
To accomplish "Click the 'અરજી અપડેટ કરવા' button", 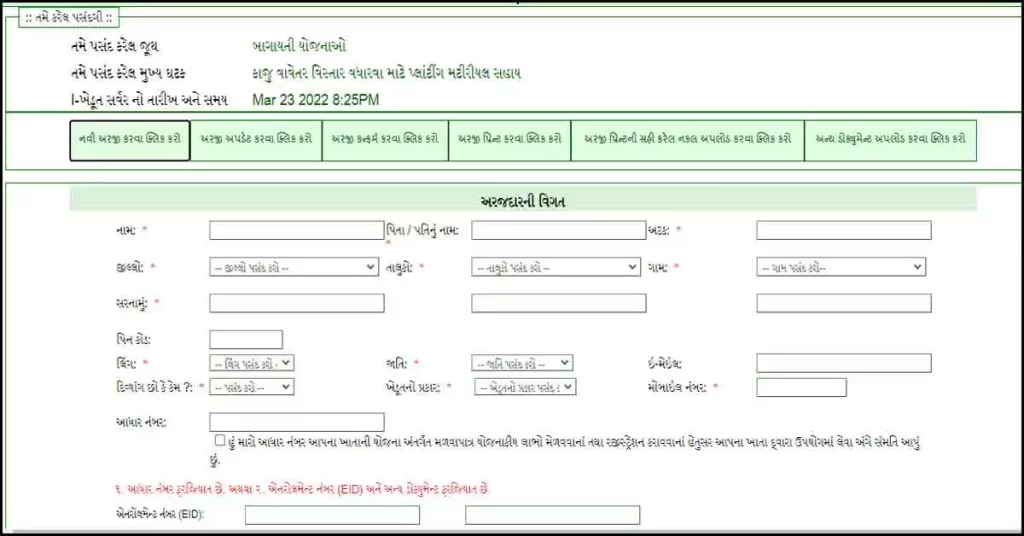I will pos(256,140).
